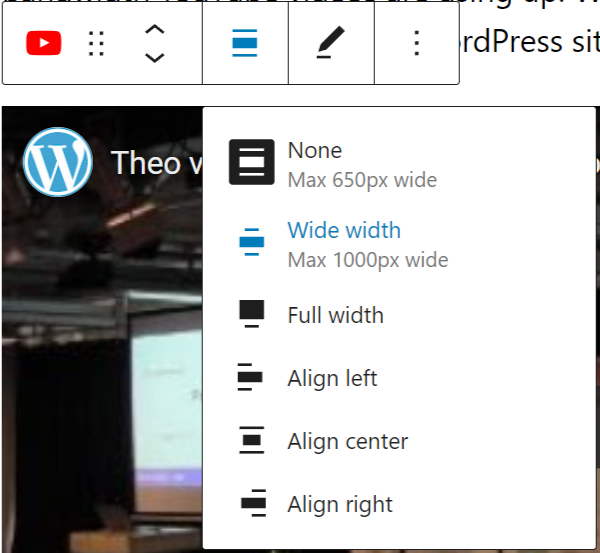
Task: Click the WordPress logo on the video
Action: (x=58, y=162)
